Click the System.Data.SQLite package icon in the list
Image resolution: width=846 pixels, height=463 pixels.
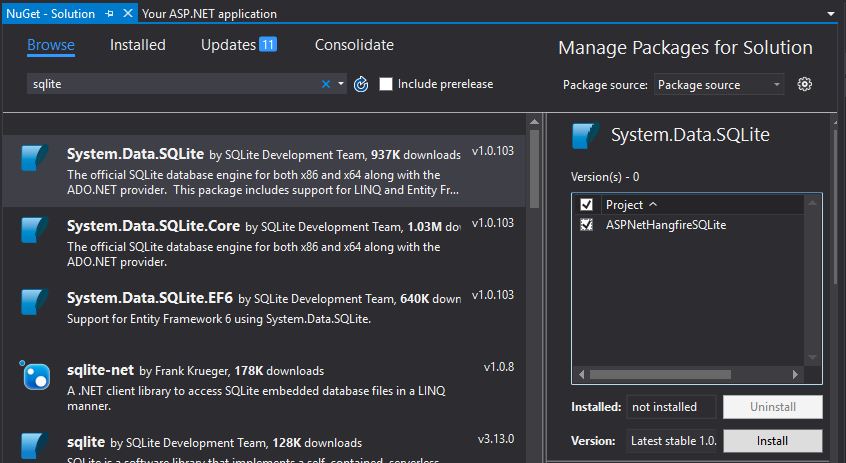(35, 158)
